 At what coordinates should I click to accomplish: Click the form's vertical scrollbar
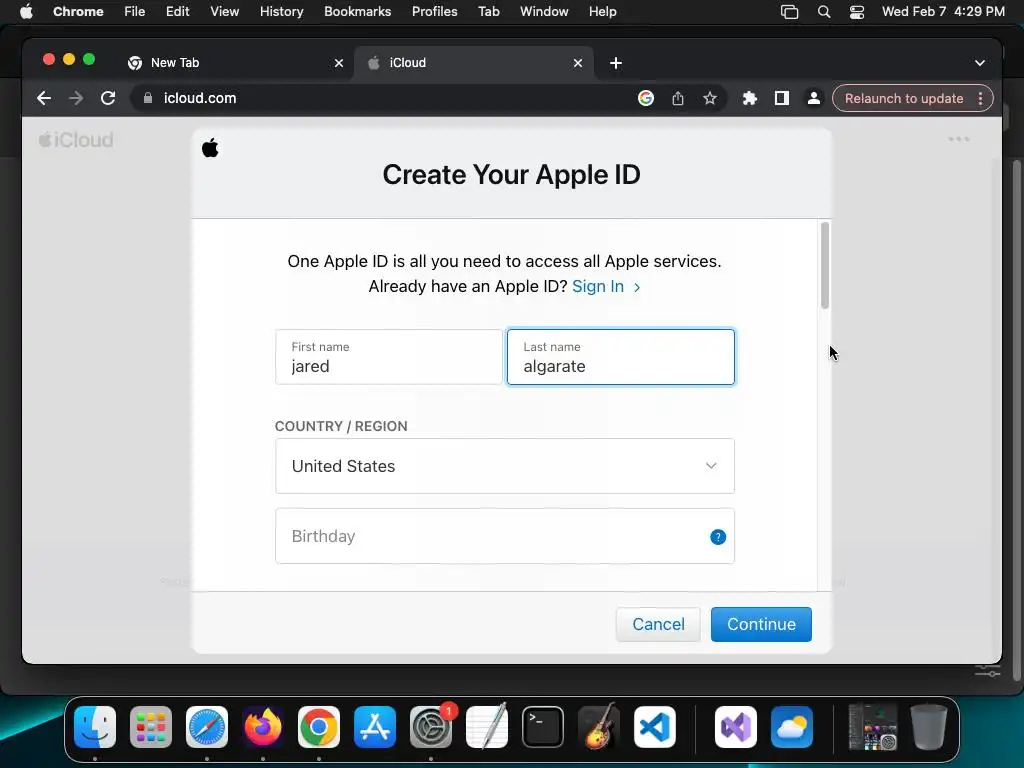(825, 265)
